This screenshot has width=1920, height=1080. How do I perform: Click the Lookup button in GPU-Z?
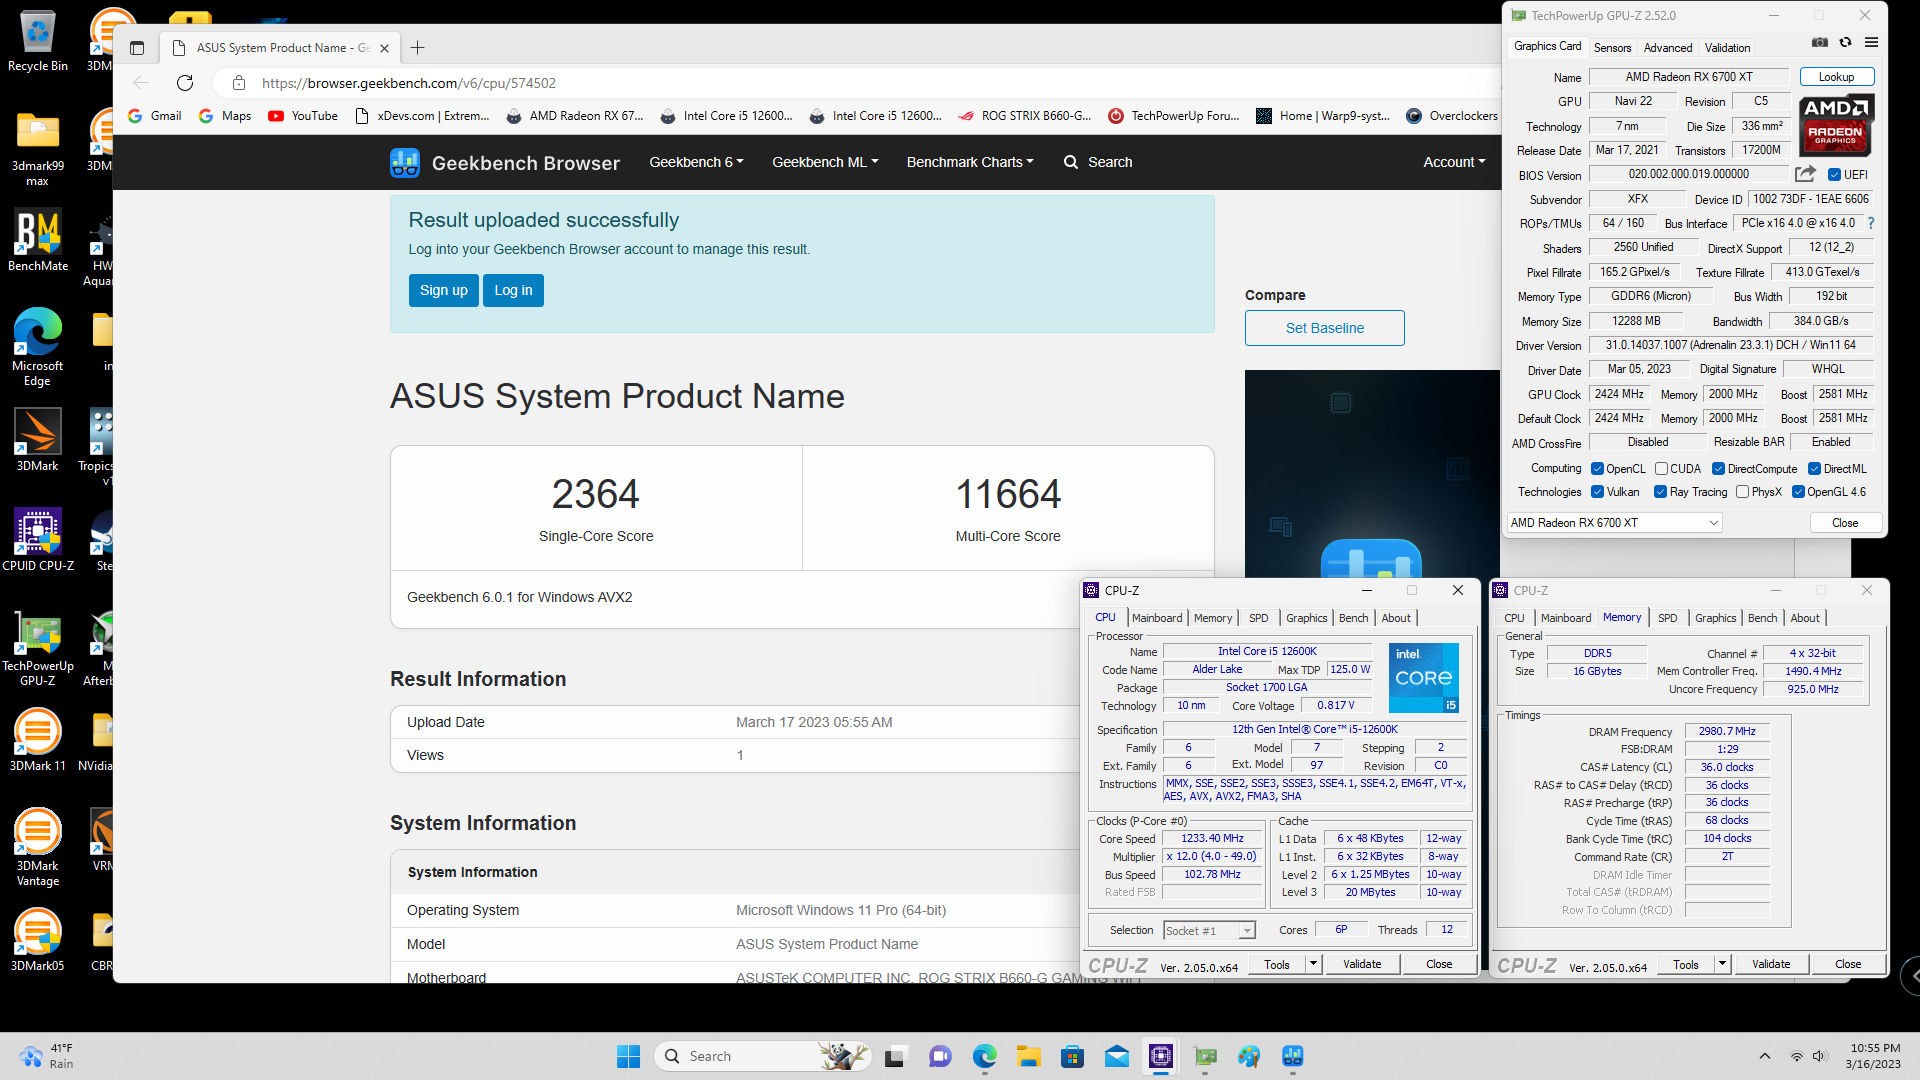(1836, 77)
